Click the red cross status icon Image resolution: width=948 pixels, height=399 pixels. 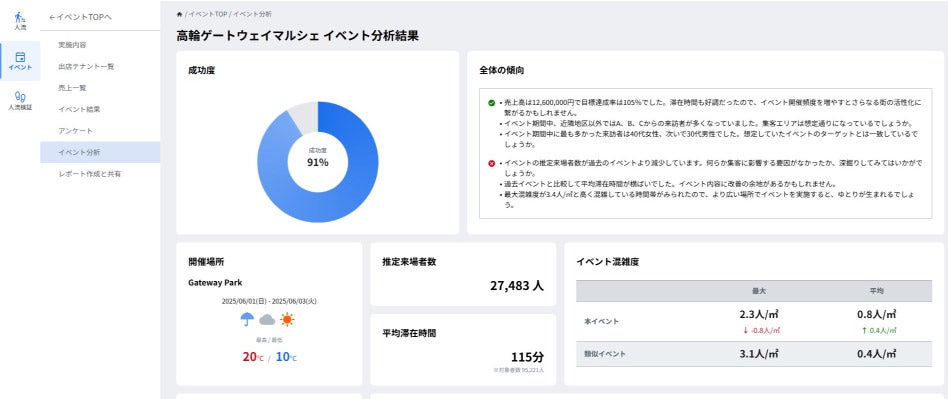point(492,163)
